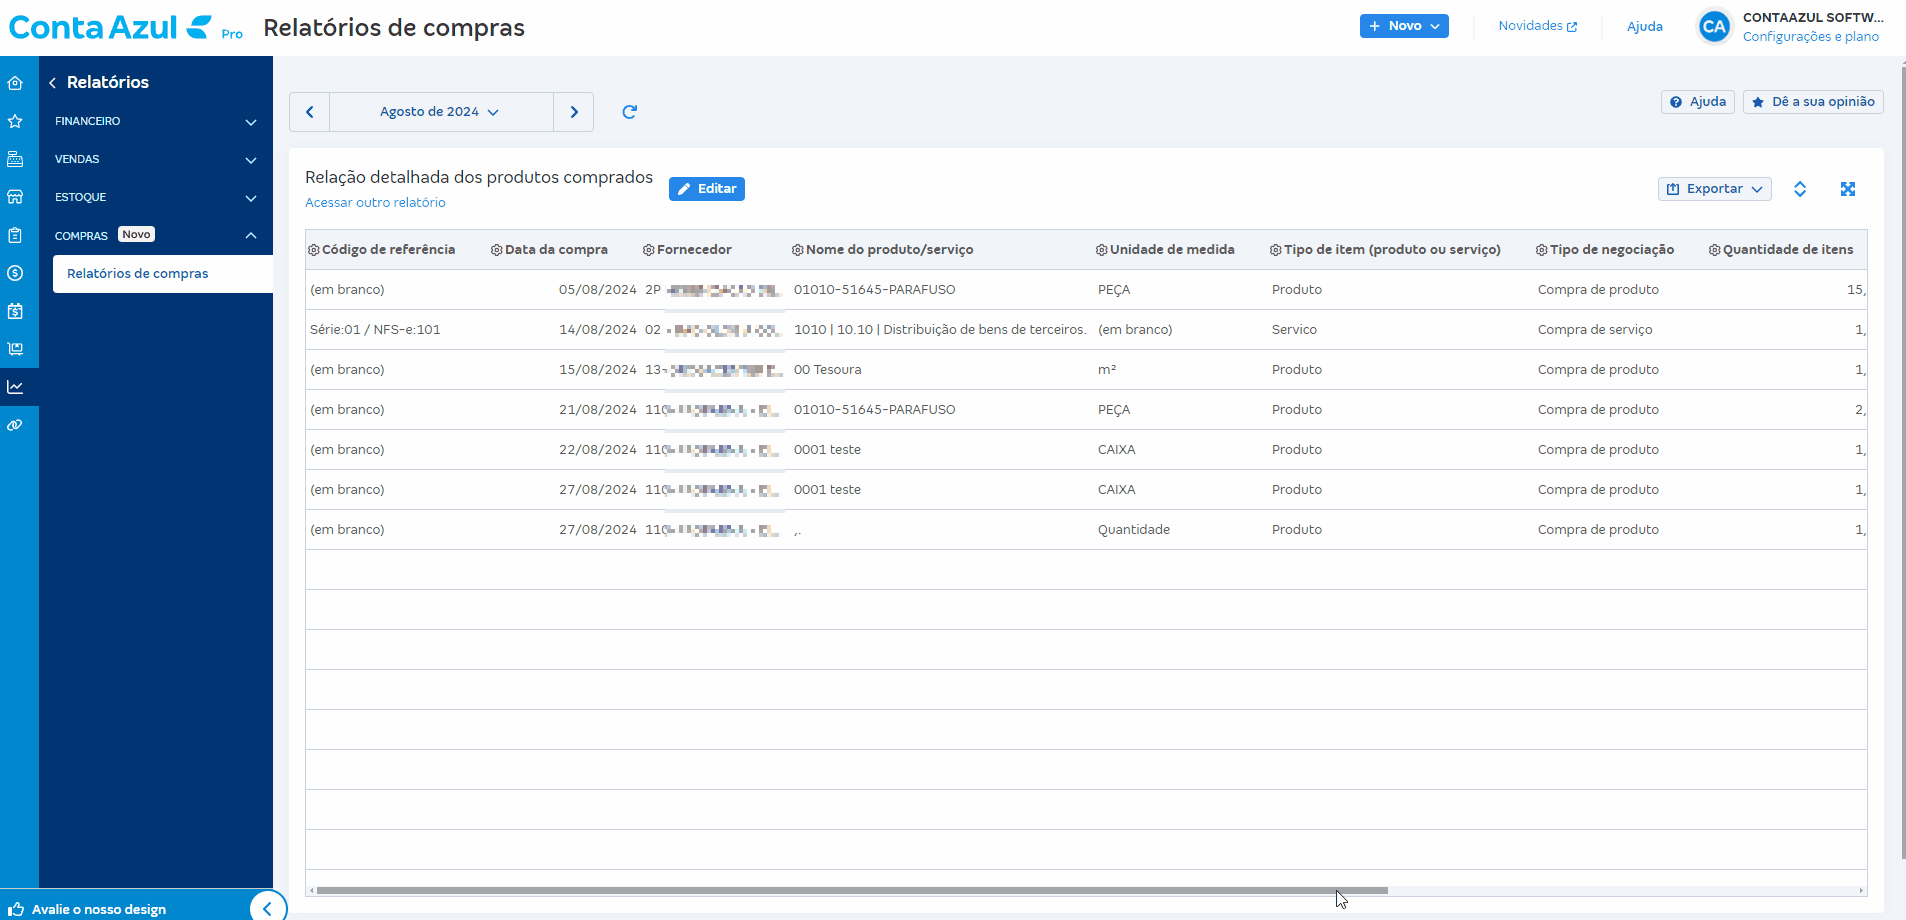Select Relatórios de compras menu item
Screen dimensions: 1906x920
(x=163, y=274)
